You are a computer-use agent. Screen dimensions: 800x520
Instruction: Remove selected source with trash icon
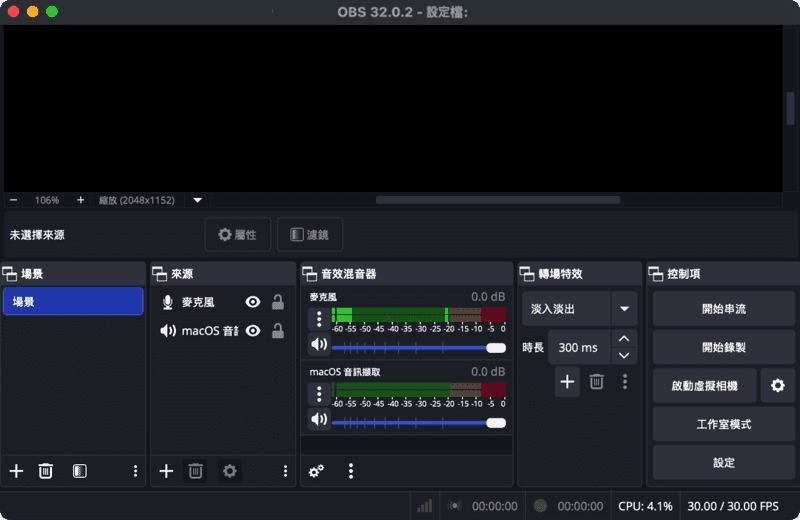tap(195, 471)
